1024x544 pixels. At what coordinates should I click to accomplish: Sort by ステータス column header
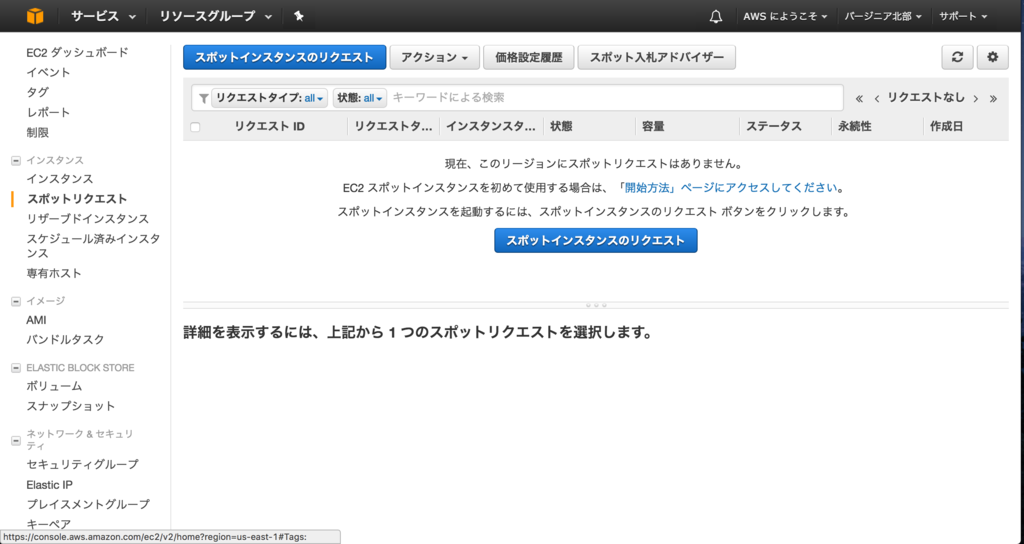tap(774, 127)
